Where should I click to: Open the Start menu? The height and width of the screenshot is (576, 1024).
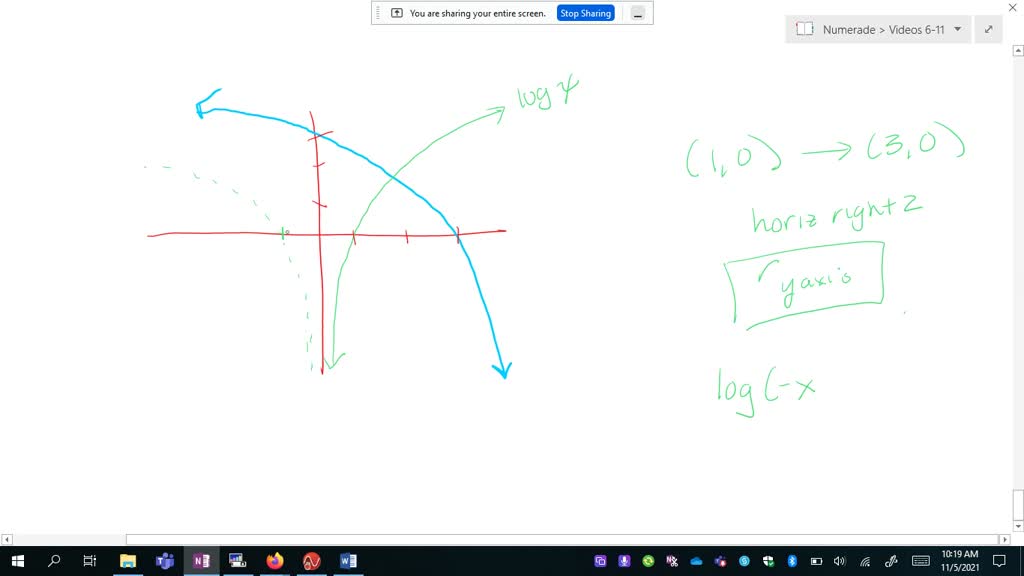[x=18, y=561]
